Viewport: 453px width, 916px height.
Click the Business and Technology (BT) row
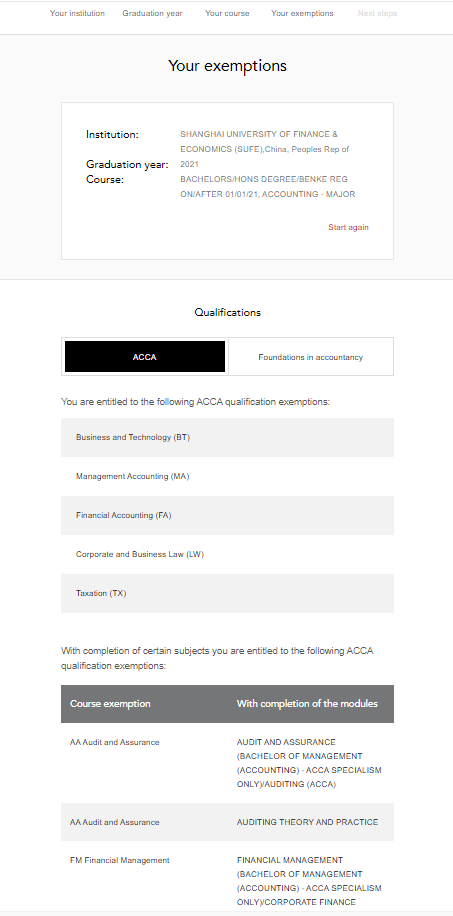[227, 437]
